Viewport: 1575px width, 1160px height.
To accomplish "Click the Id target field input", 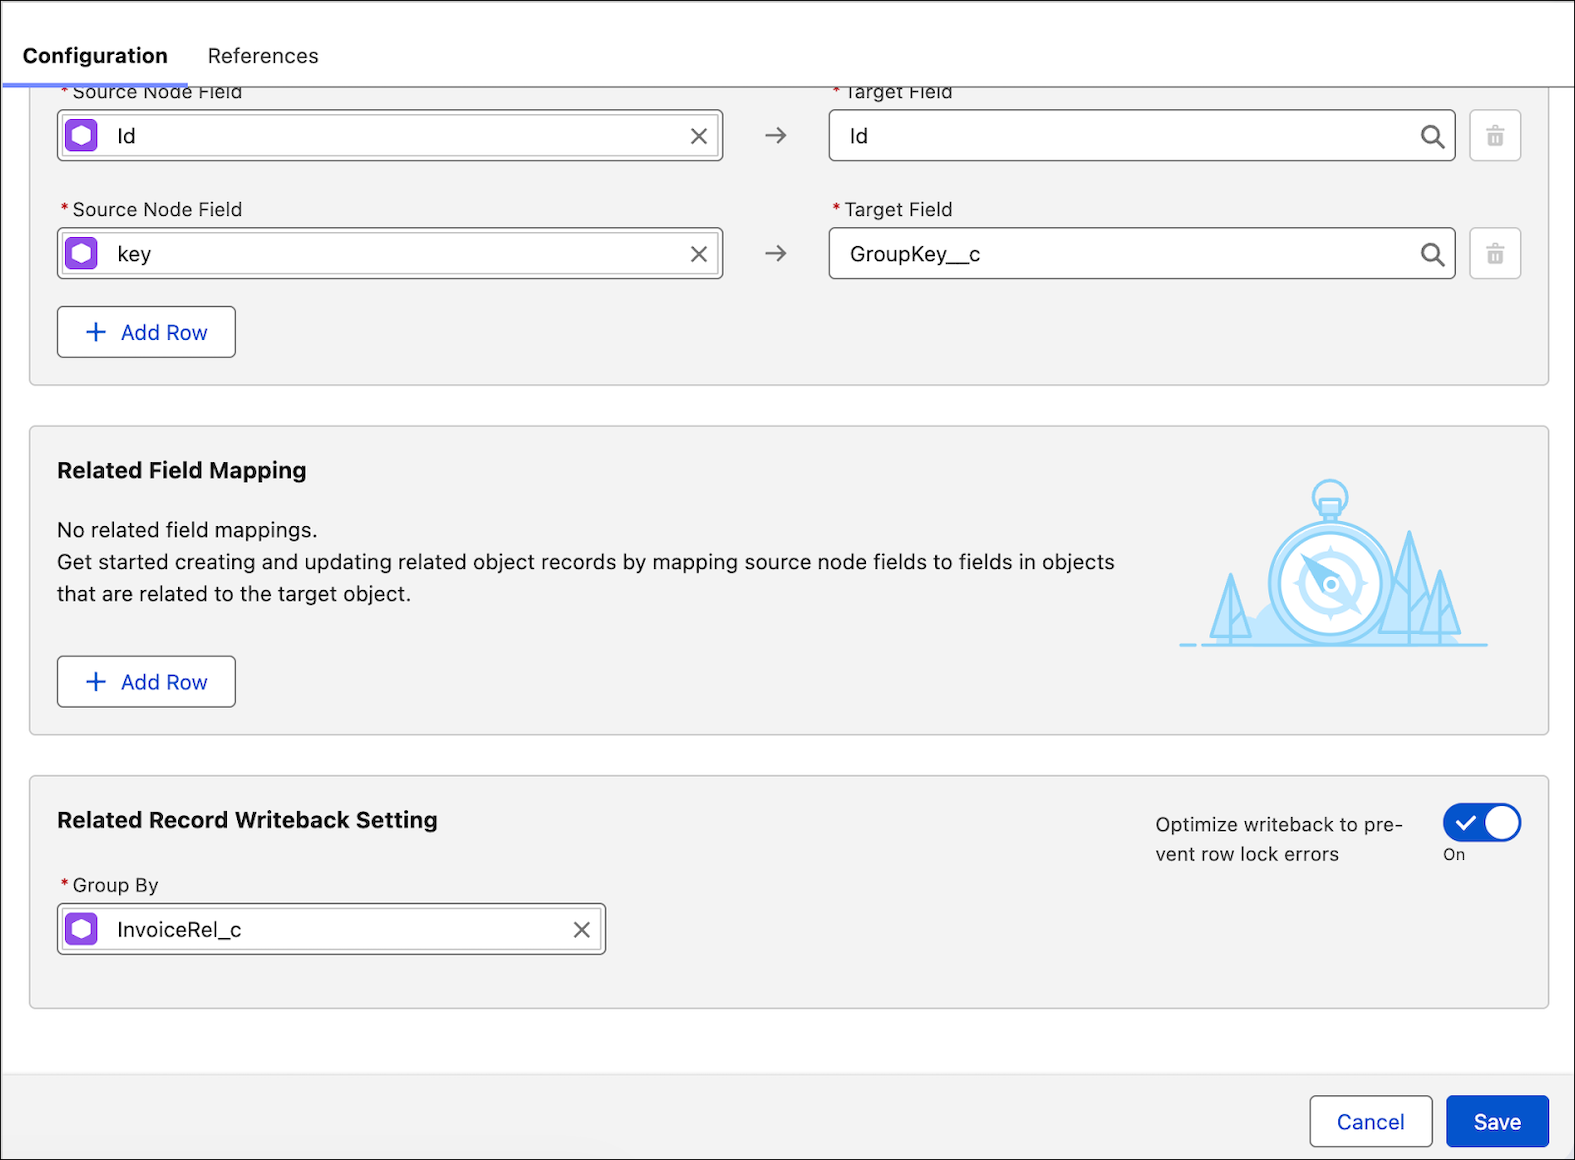I will click(1141, 136).
